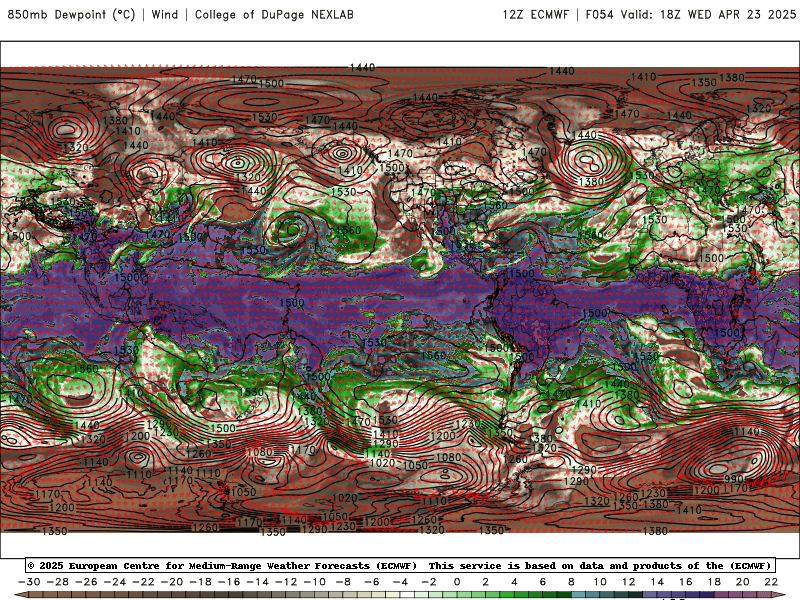
Task: Click the -4 value on the color scale
Action: click(x=401, y=582)
